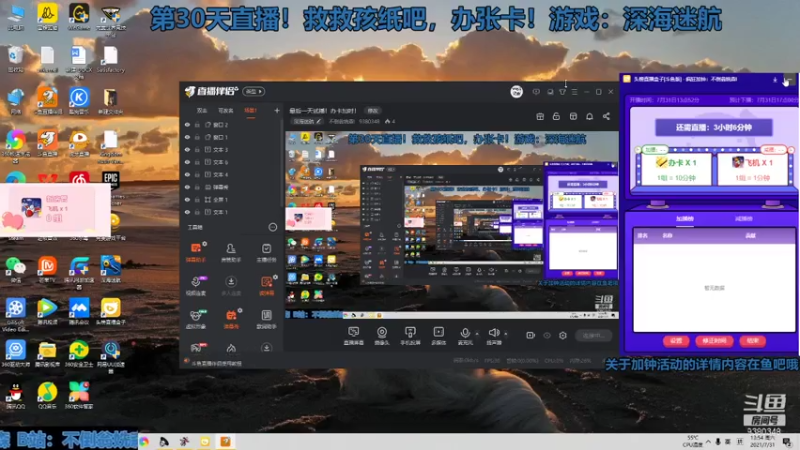Viewport: 800px width, 450px height.
Task: Hide the 文本 1 layer with eye icon
Action: (187, 212)
